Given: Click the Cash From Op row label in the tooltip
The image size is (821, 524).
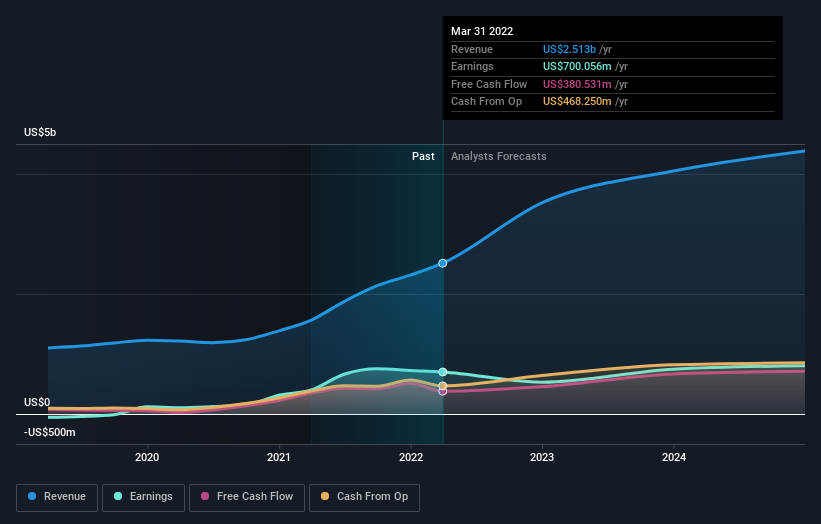Looking at the screenshot, I should 486,102.
